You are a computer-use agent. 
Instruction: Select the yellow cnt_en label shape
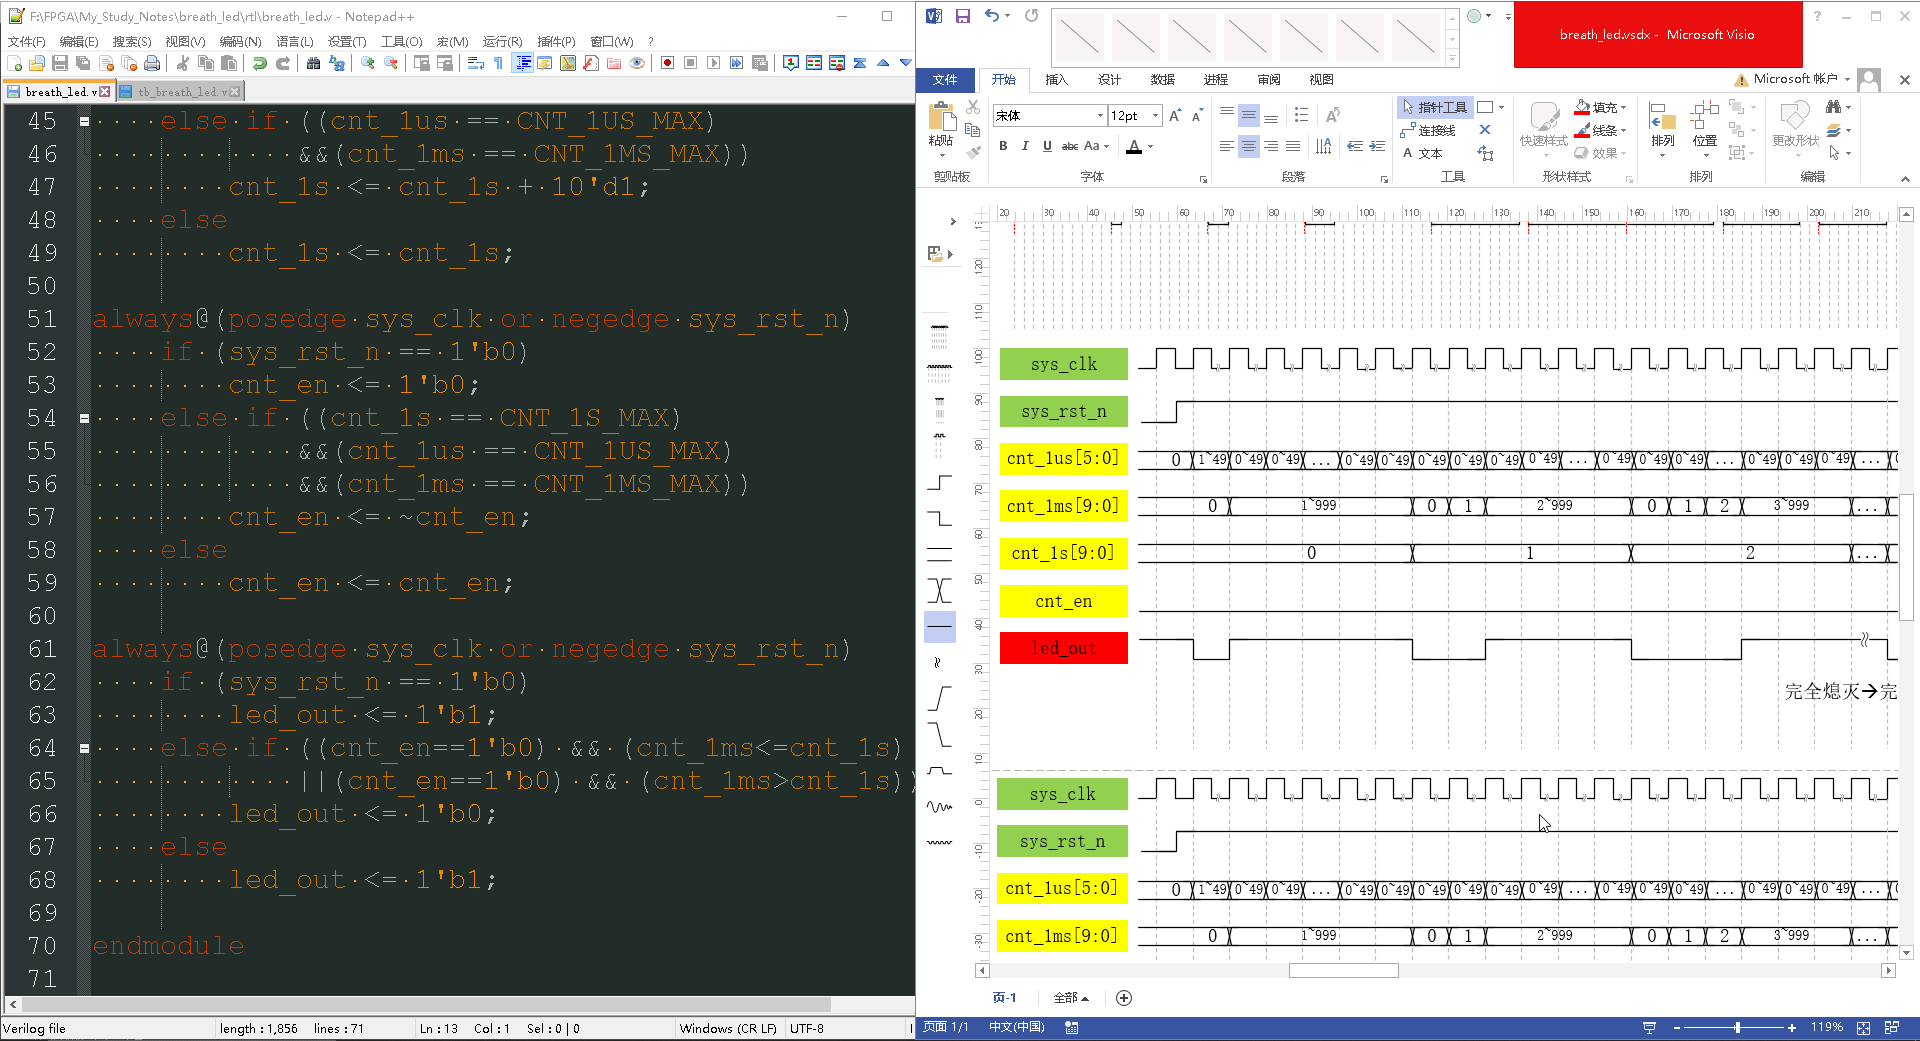pos(1064,601)
